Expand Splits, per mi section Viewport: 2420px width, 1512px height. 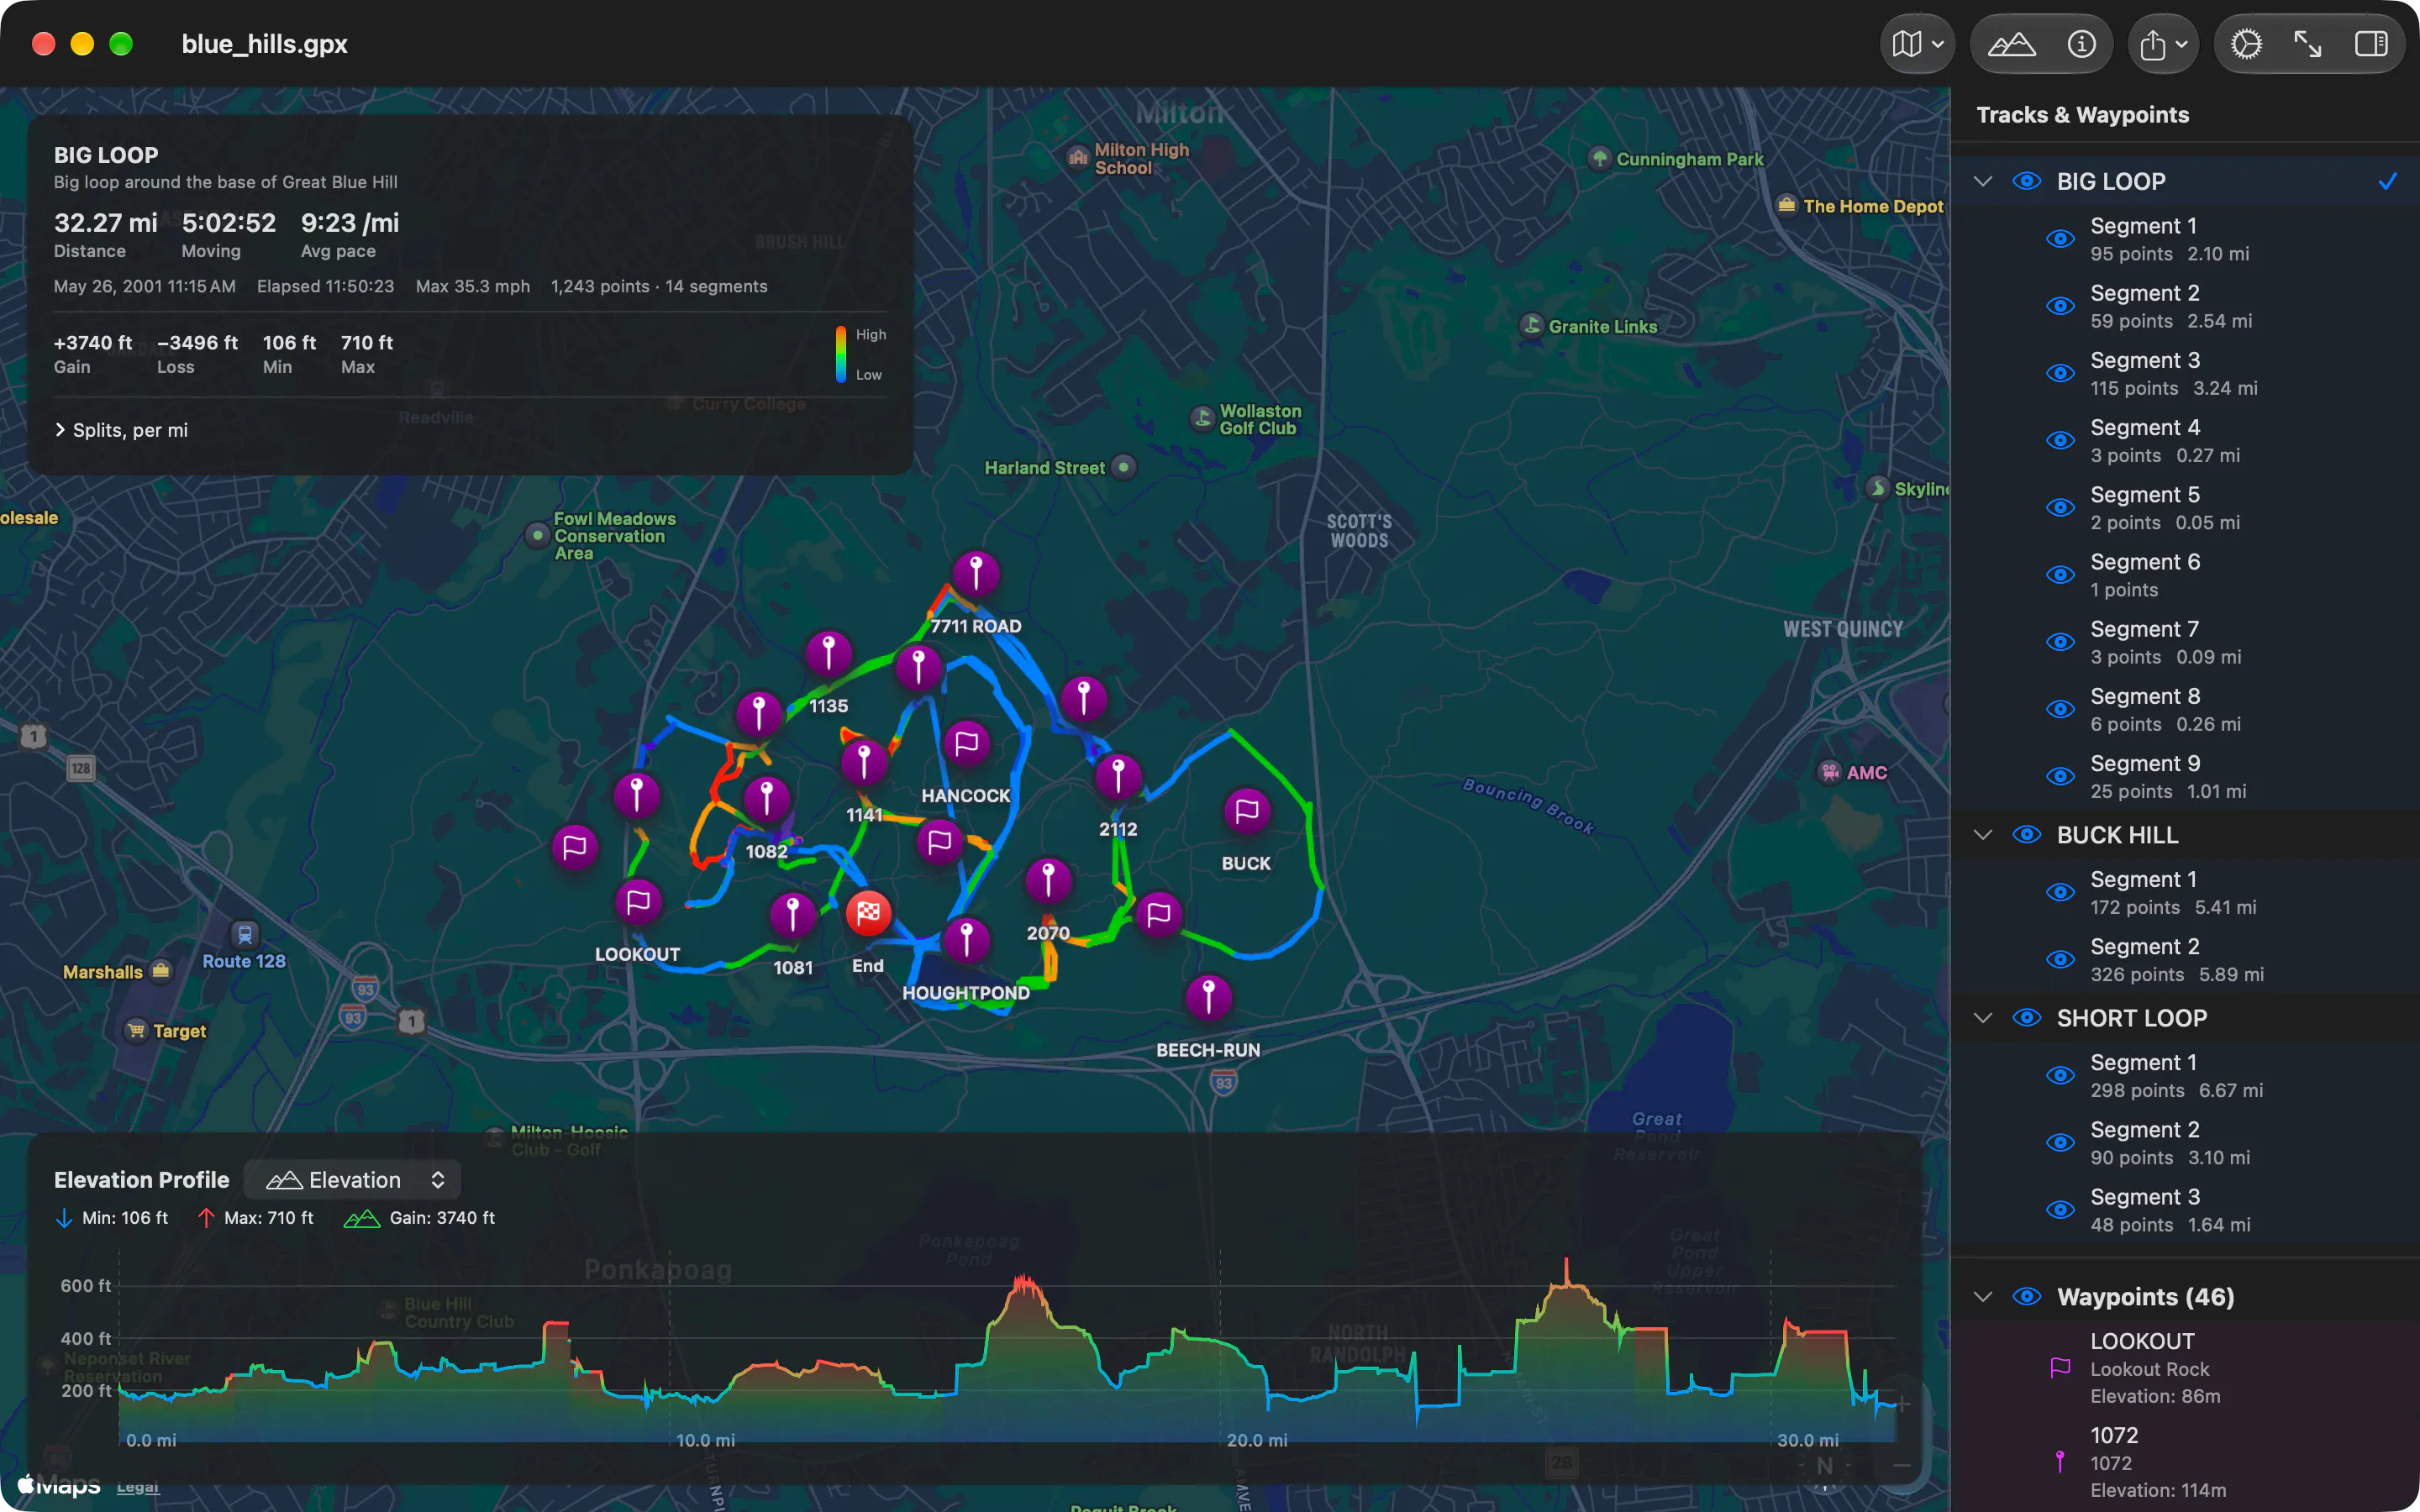click(121, 430)
